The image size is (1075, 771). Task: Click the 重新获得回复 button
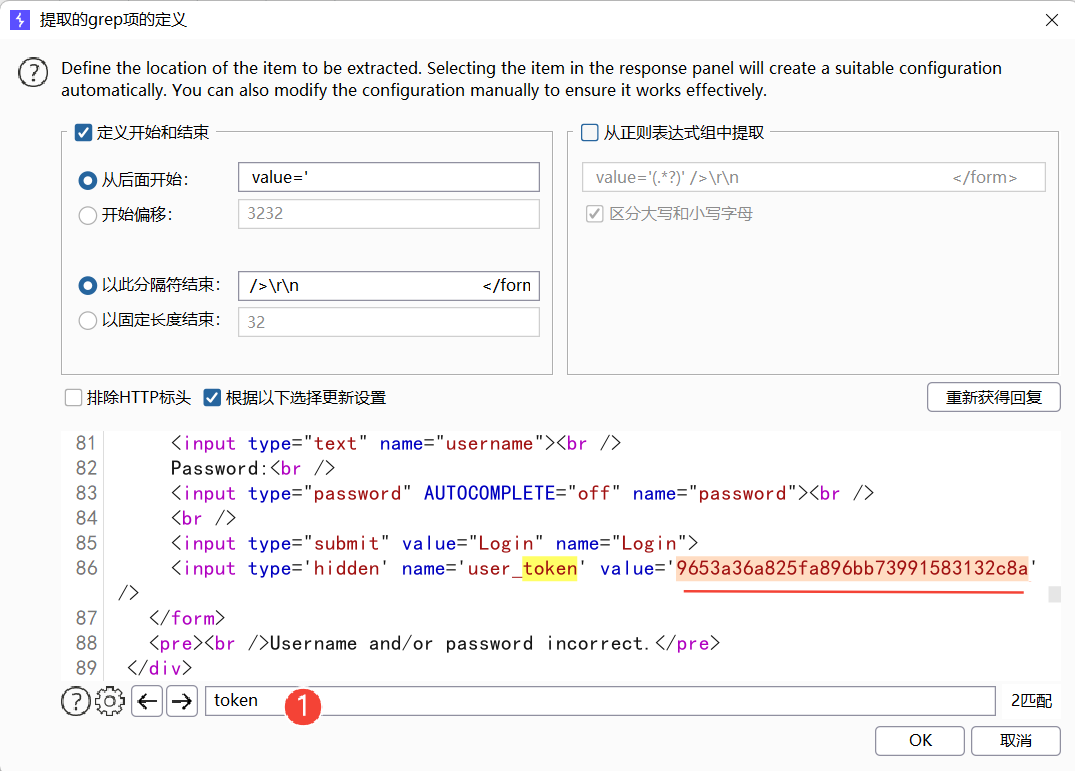coord(993,397)
